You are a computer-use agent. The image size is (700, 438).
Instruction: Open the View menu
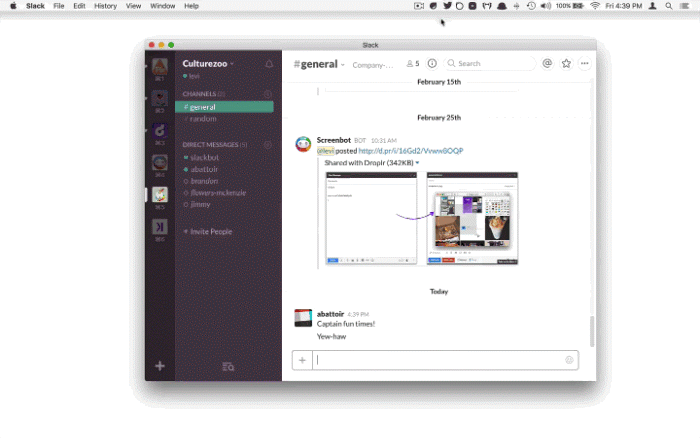tap(133, 6)
